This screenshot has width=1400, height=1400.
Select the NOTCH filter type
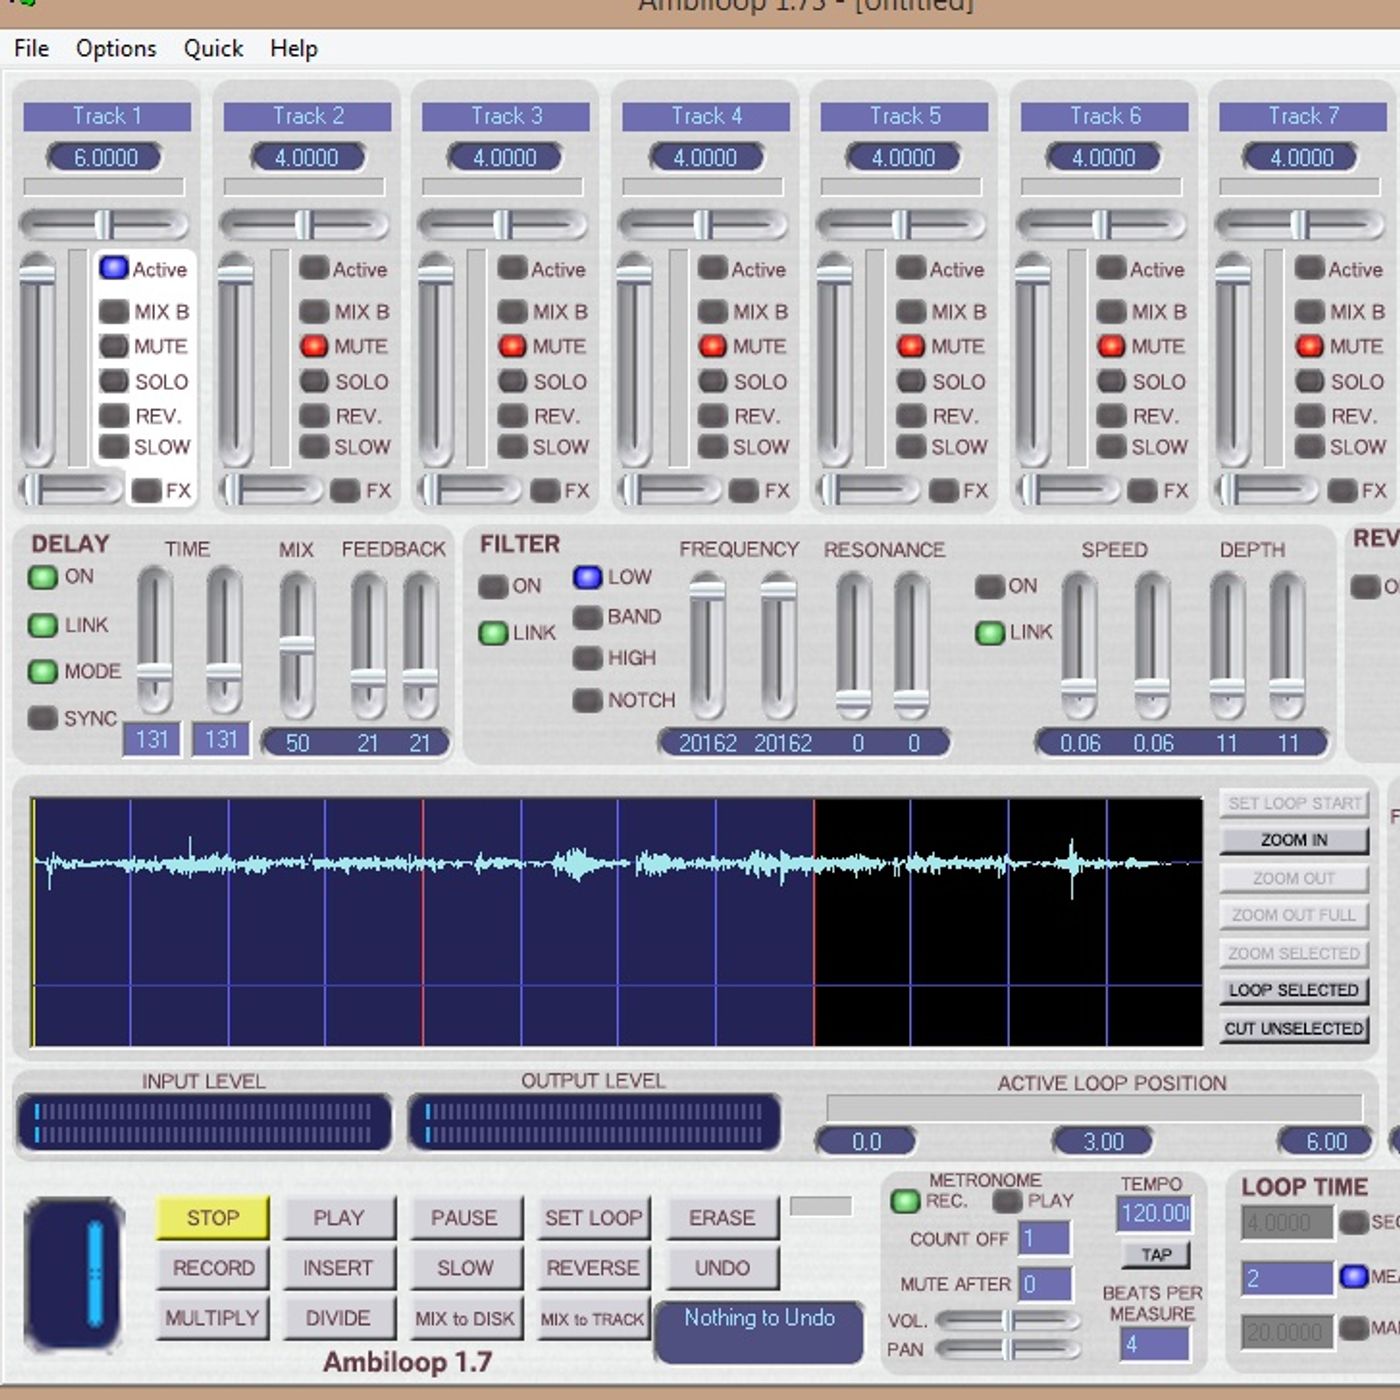click(x=587, y=700)
